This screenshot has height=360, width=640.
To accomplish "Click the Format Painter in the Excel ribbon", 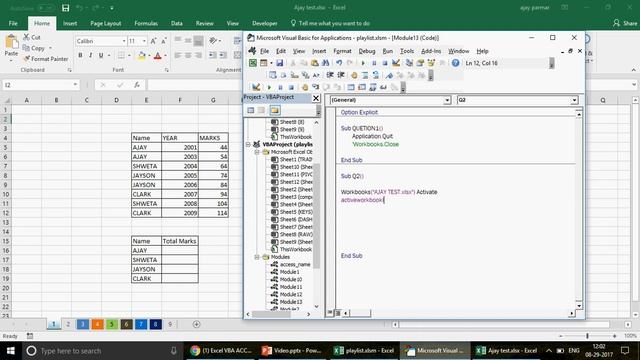I will point(46,59).
